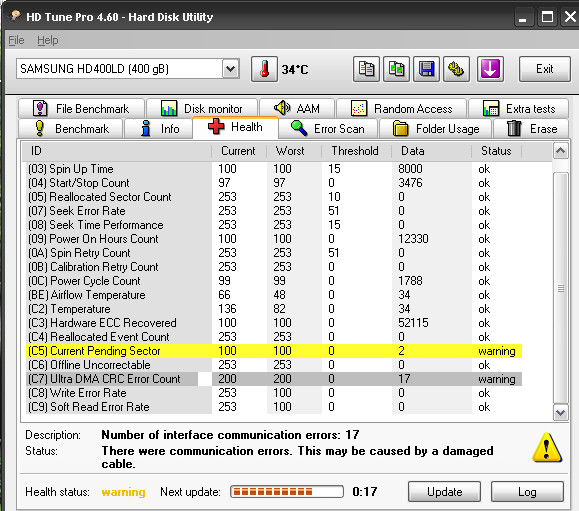Click the purple down-arrow icon

(x=490, y=69)
